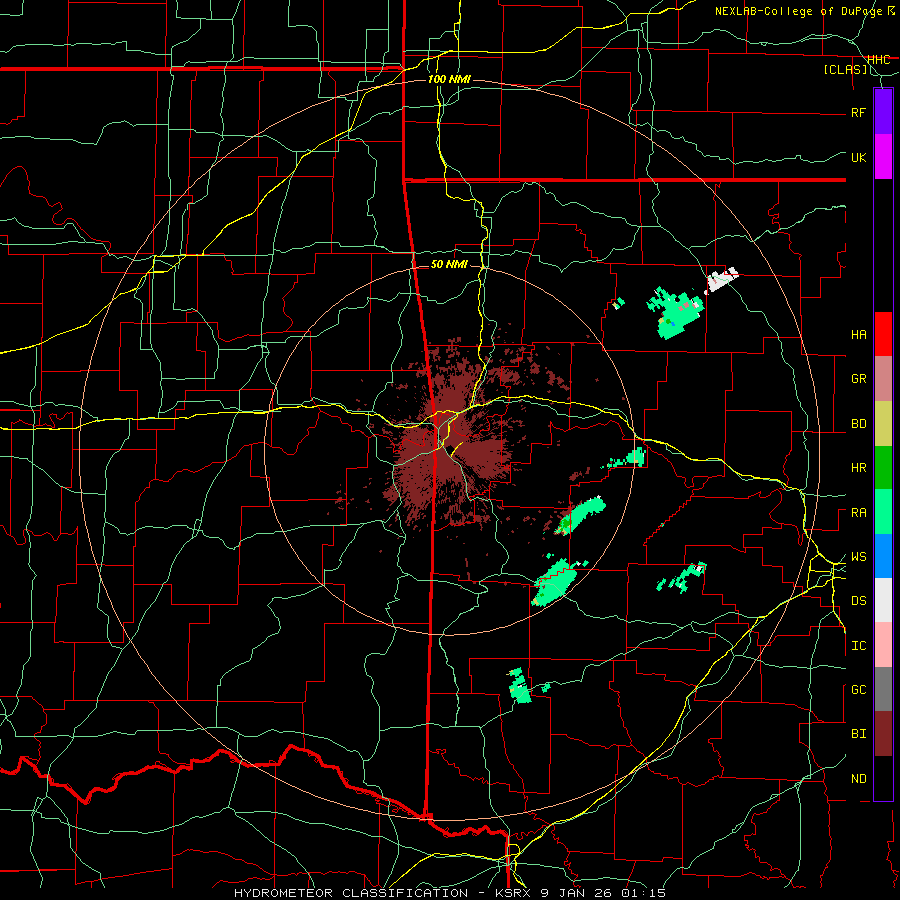900x900 pixels.
Task: Click the 50 NMI range ring label
Action: 449,264
